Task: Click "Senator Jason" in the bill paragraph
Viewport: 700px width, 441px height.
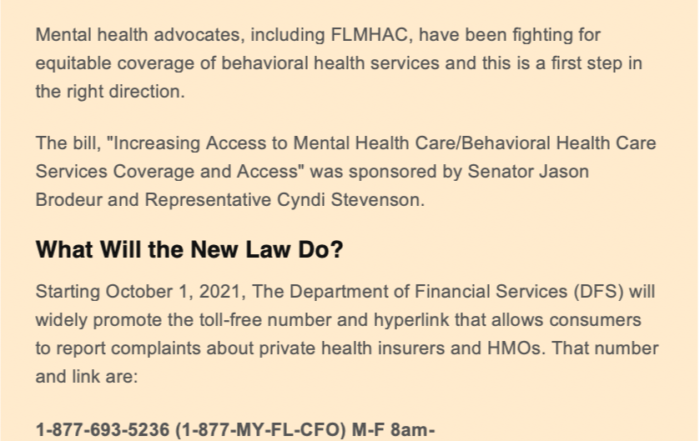Action: click(x=528, y=171)
